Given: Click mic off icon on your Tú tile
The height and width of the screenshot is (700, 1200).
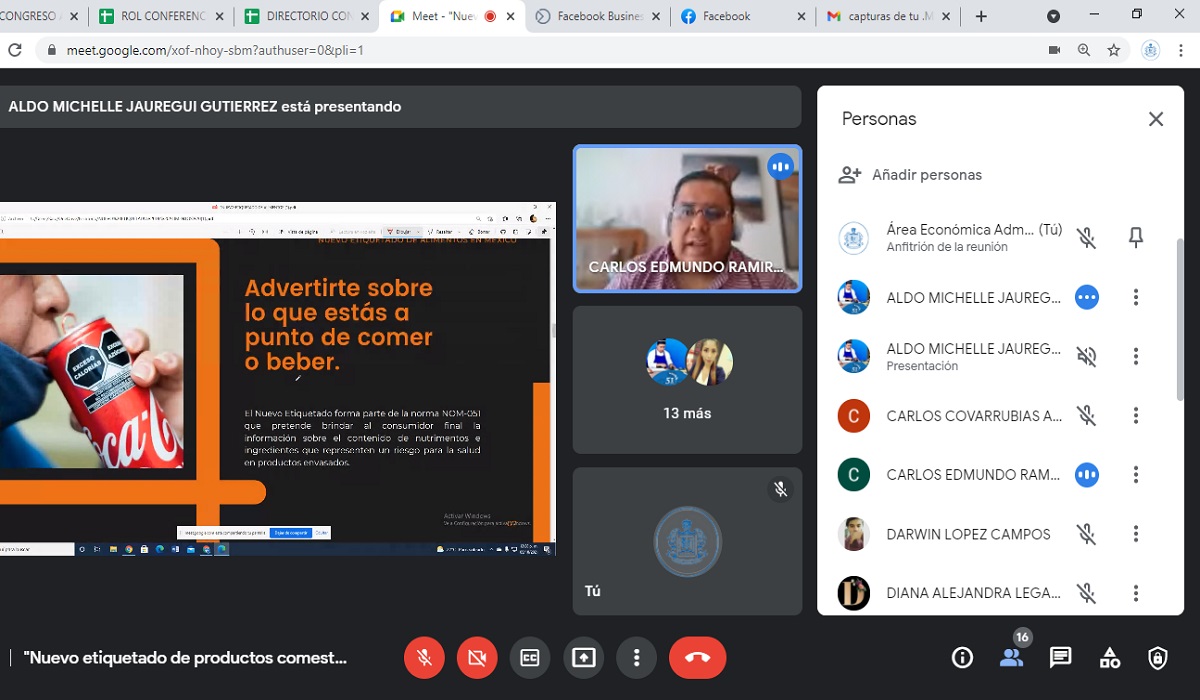Looking at the screenshot, I should point(781,489).
